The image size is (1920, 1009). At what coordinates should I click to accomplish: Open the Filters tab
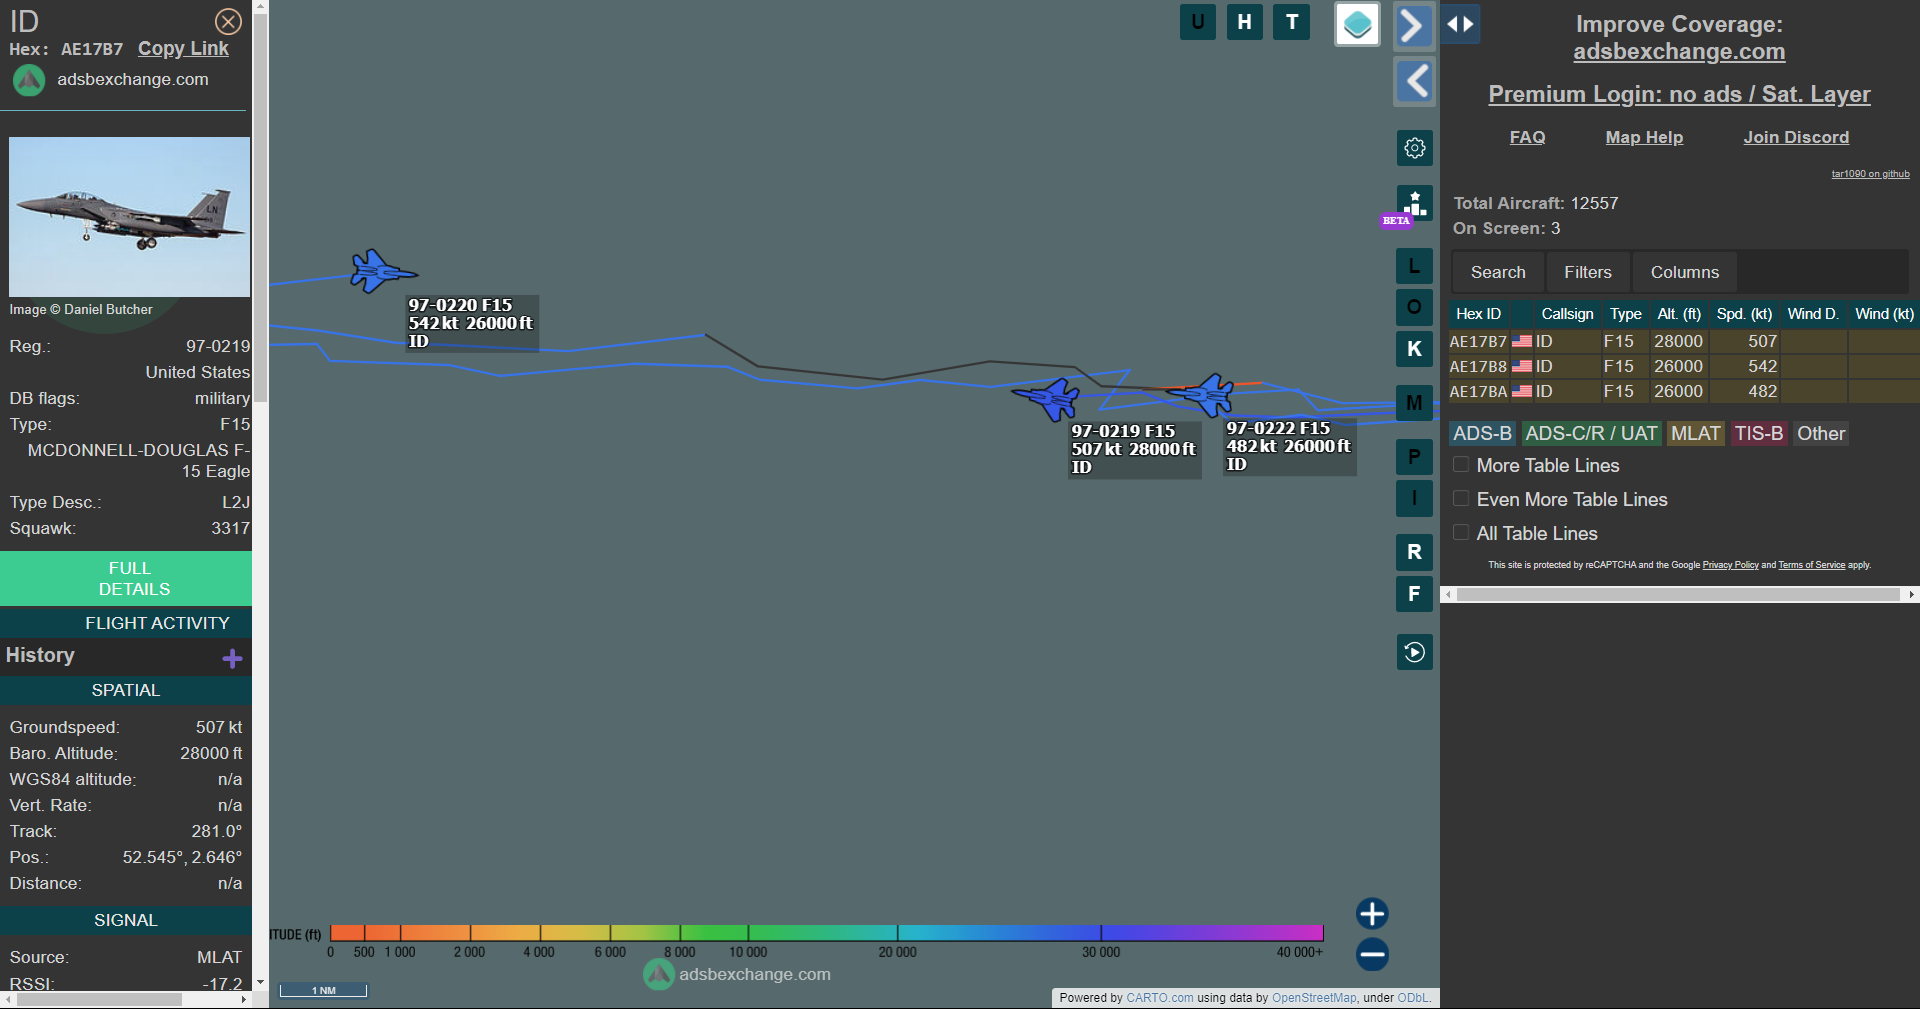pos(1588,272)
